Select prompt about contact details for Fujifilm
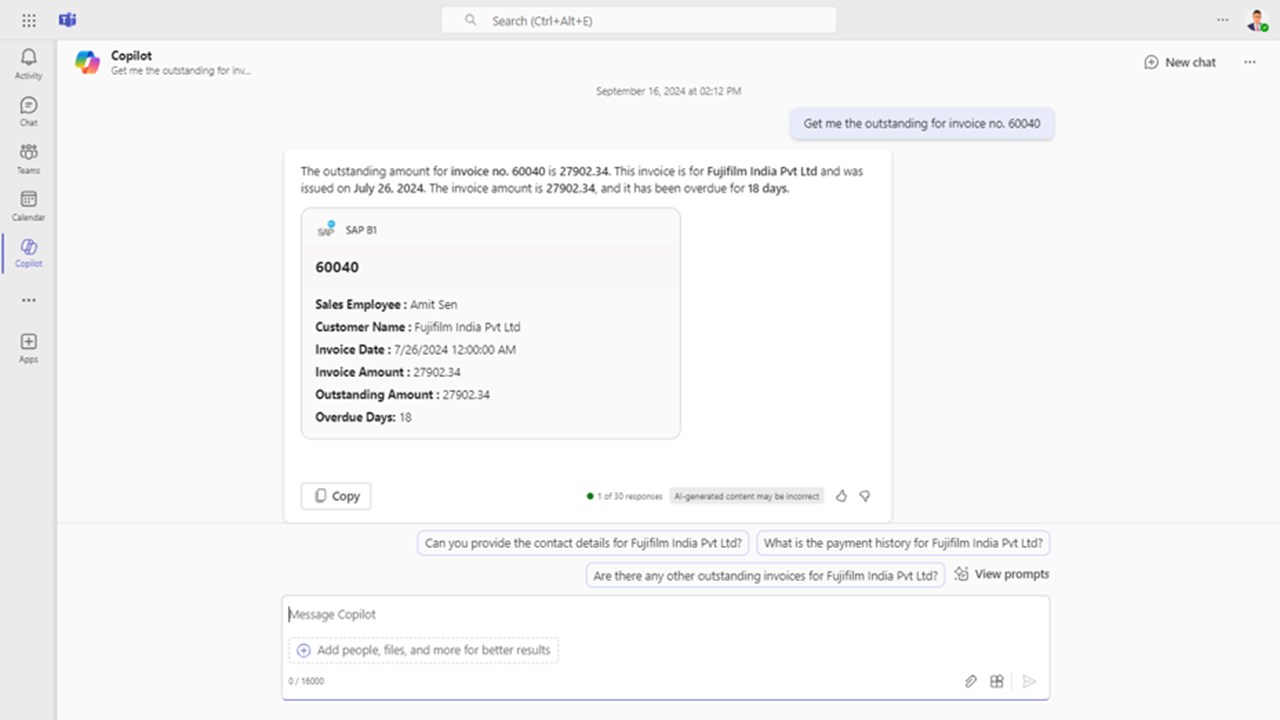 tap(583, 543)
